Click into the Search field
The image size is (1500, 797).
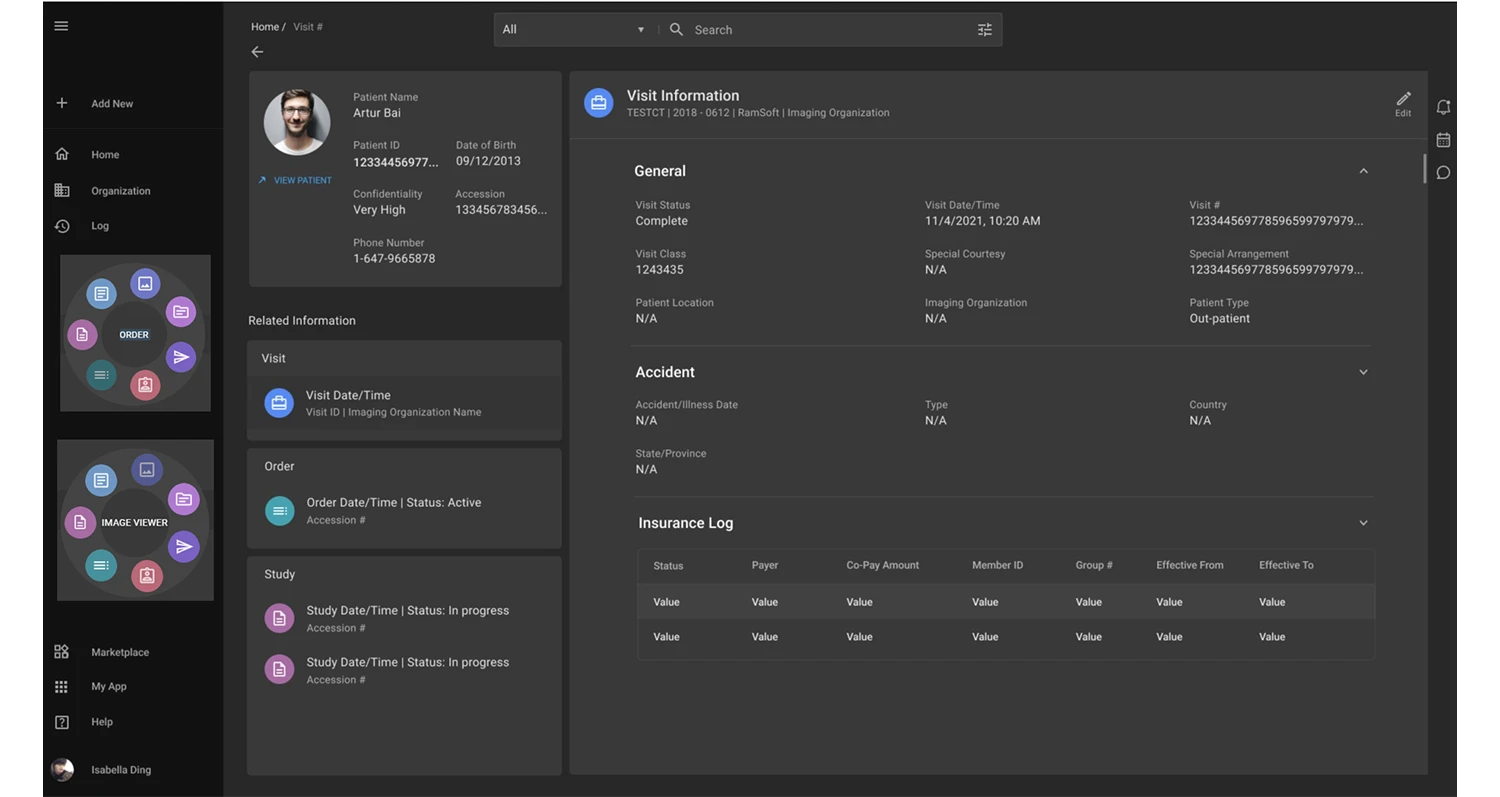coord(820,30)
